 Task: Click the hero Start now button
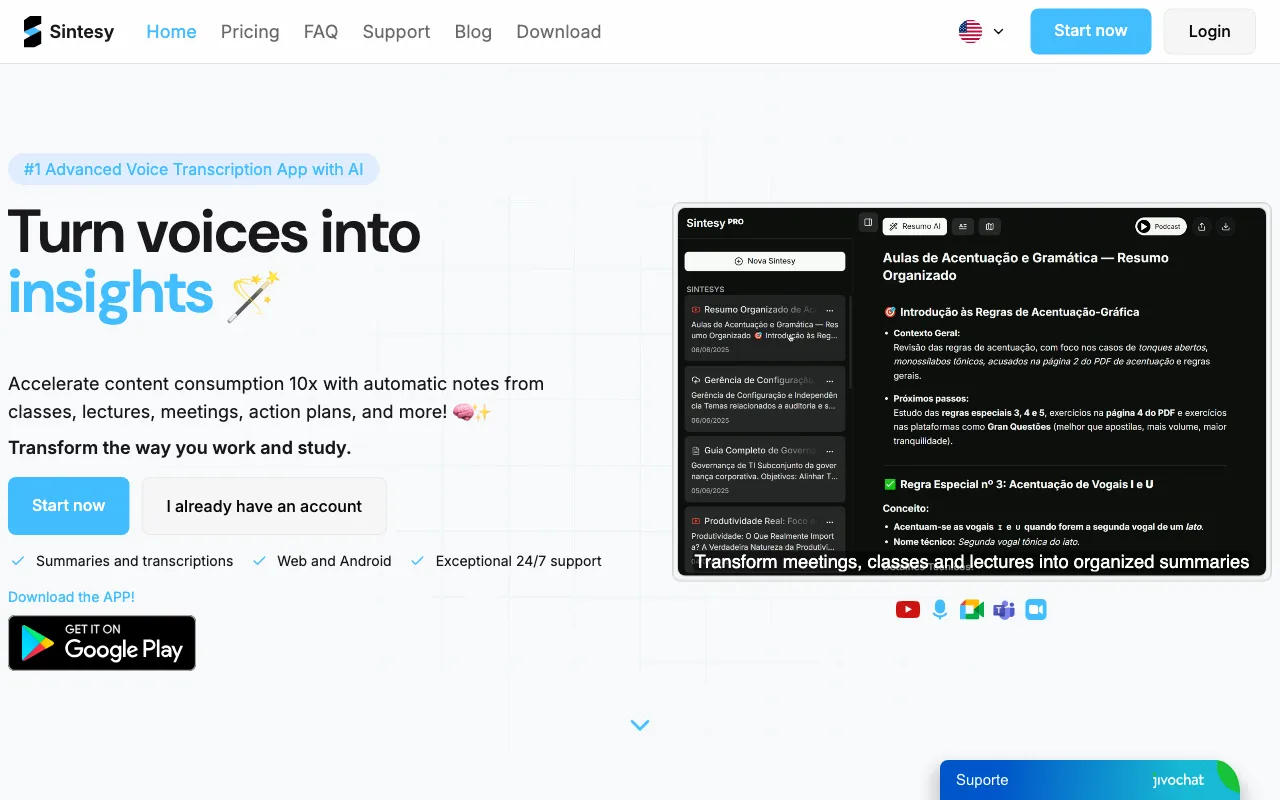(69, 506)
